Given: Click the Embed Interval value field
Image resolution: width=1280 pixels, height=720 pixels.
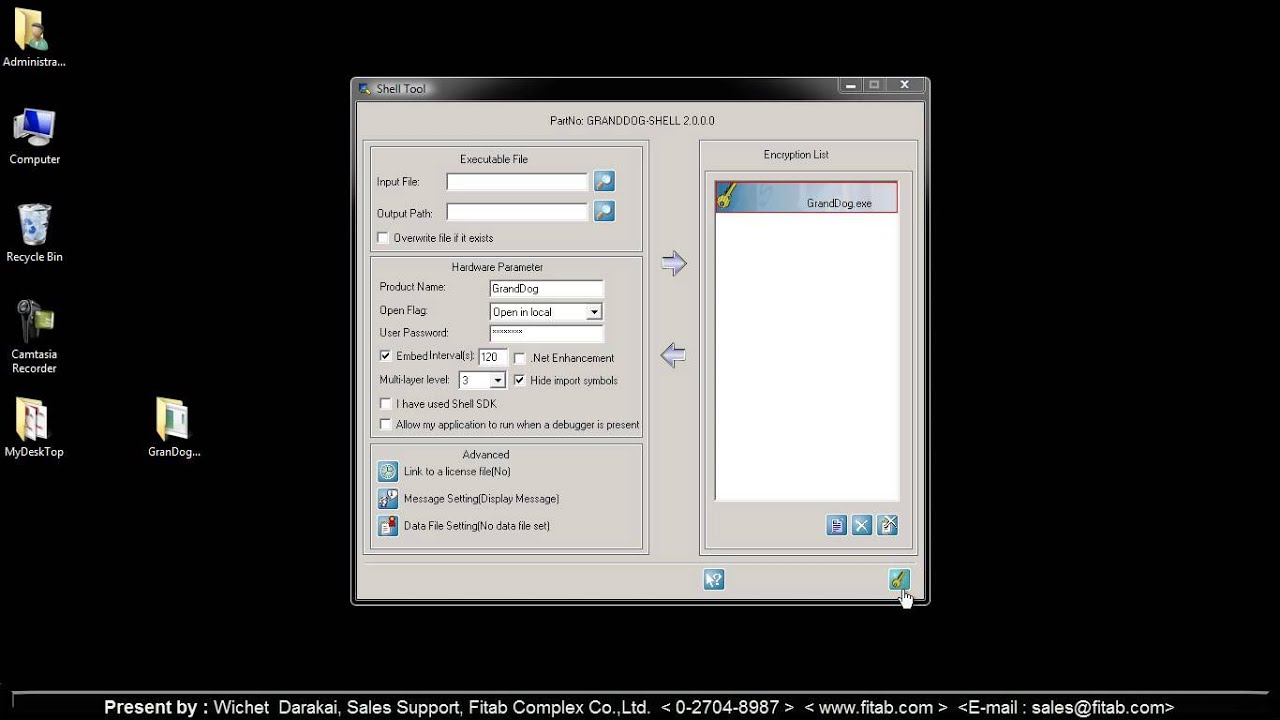Looking at the screenshot, I should 492,357.
